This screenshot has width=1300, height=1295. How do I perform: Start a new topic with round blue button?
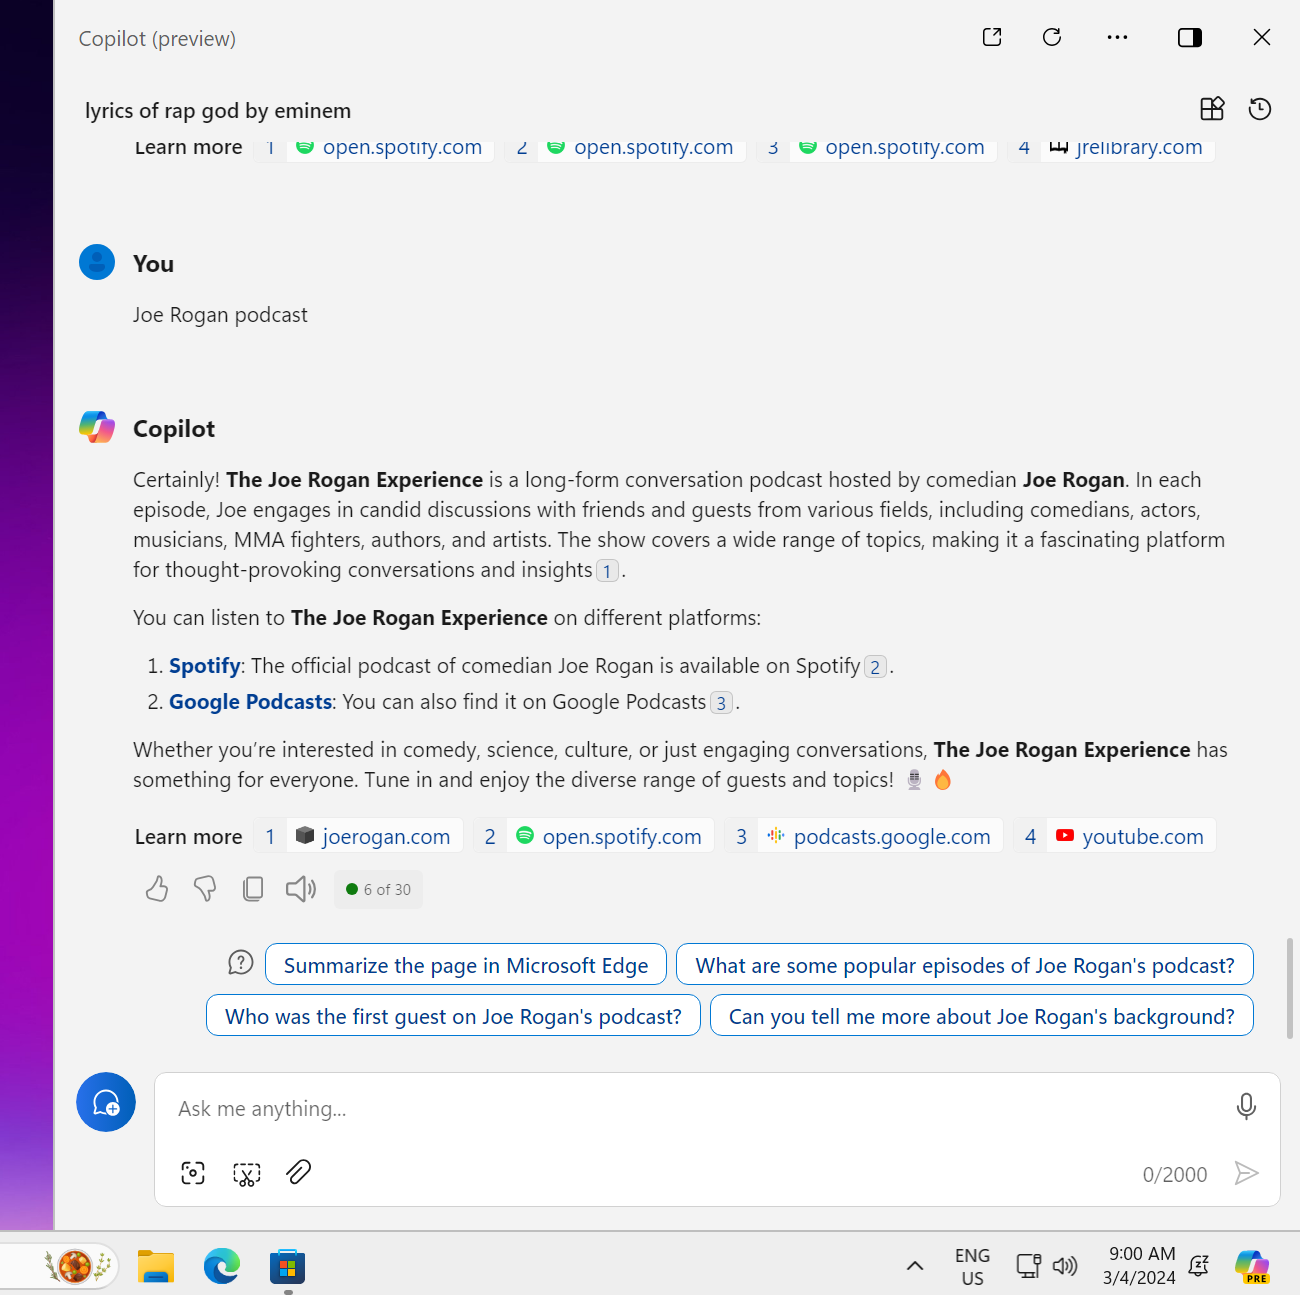tap(106, 1102)
